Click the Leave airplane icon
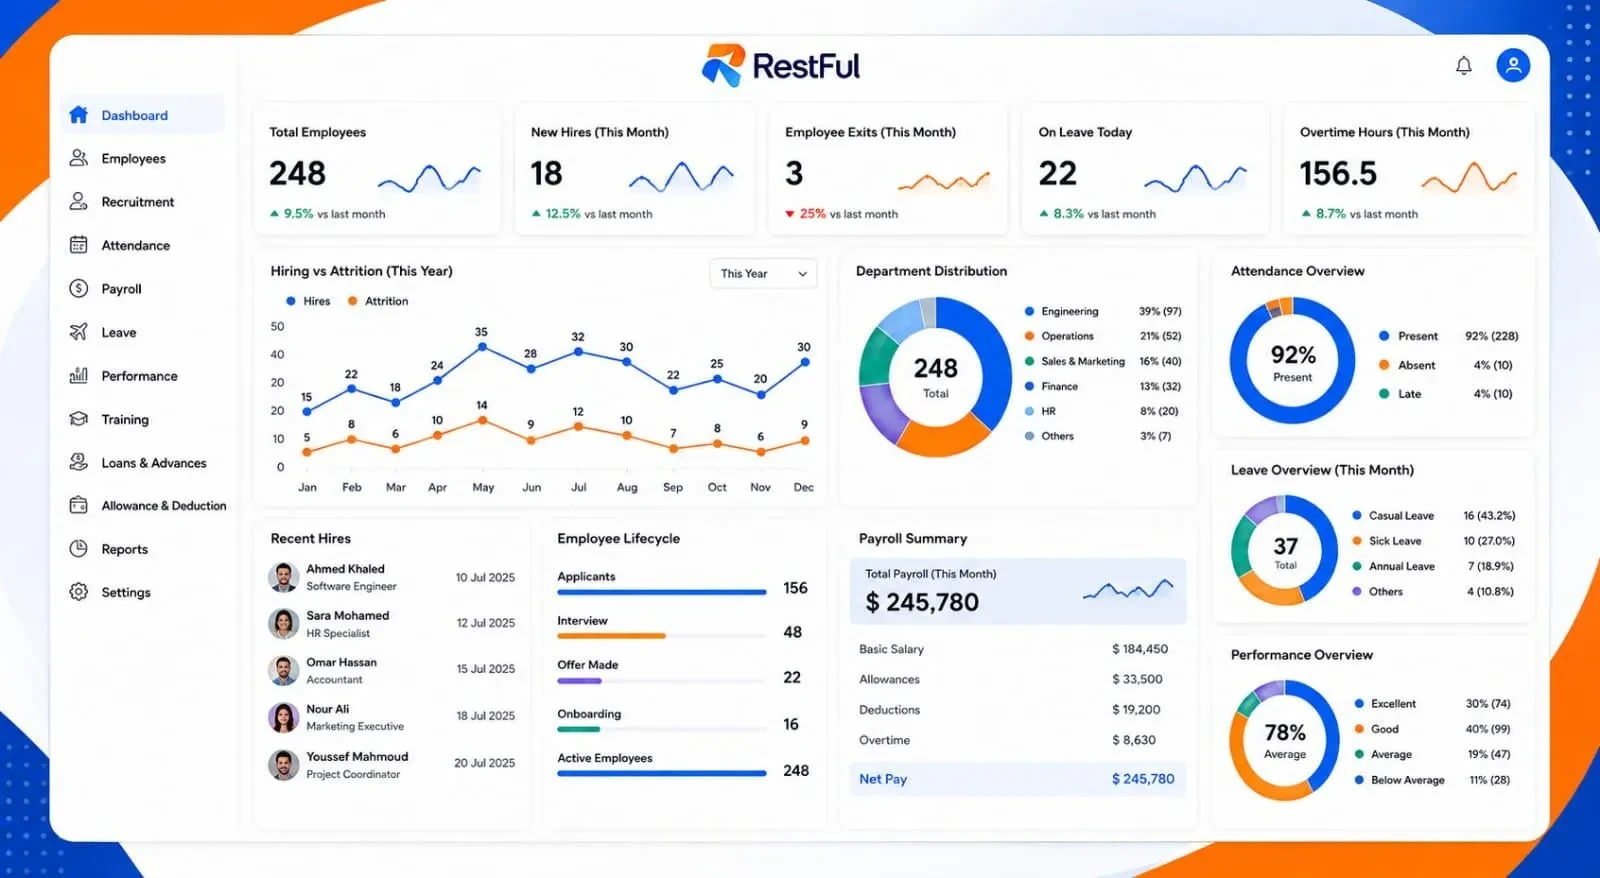The width and height of the screenshot is (1600, 878). pyautogui.click(x=78, y=332)
